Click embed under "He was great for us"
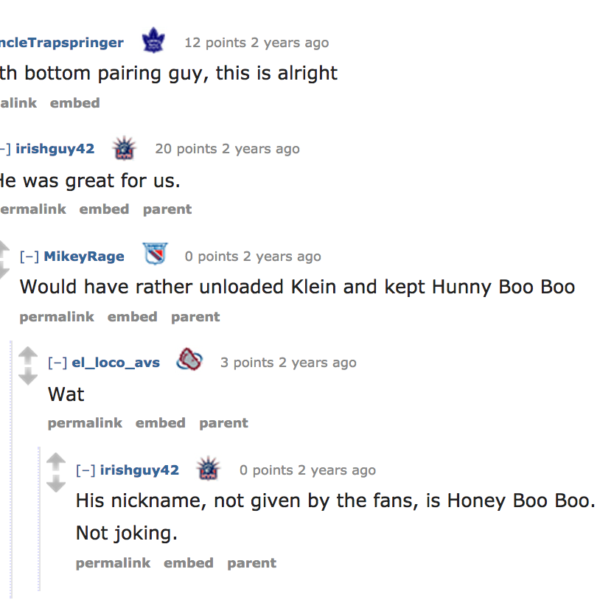 [x=104, y=209]
